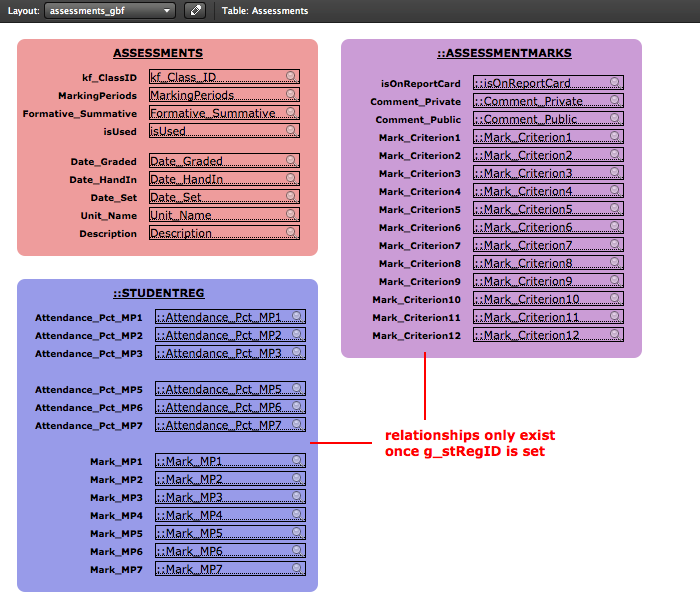Click into the isUsed field
Screen dimensions: 700x611
[215, 131]
